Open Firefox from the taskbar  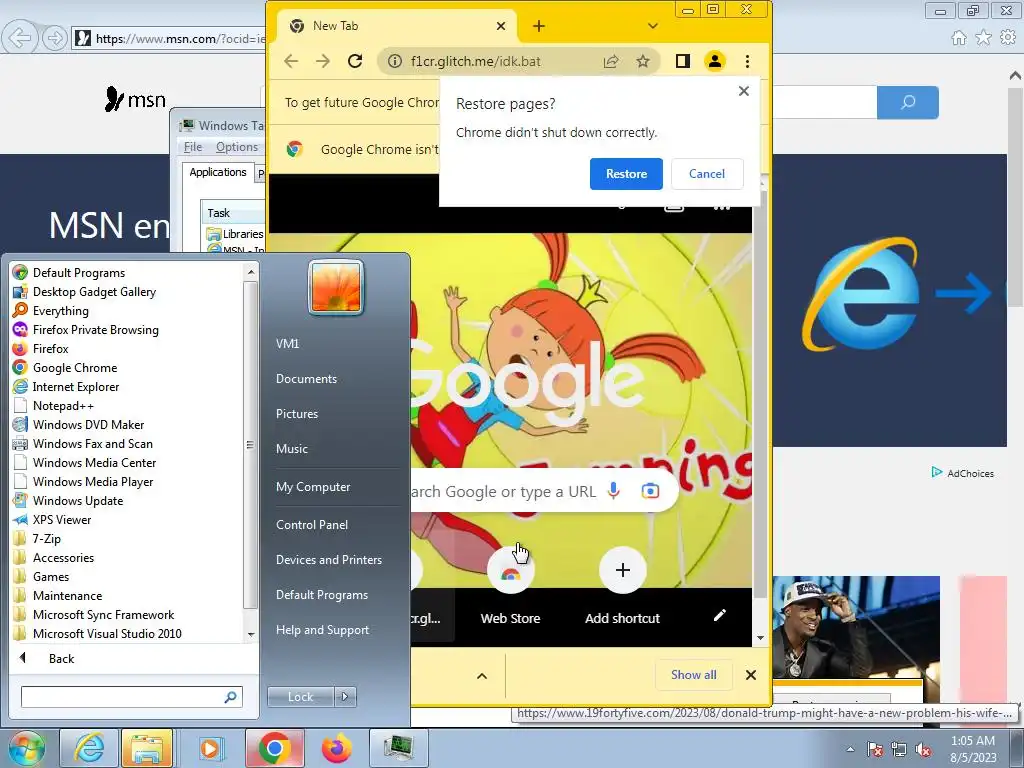pyautogui.click(x=336, y=748)
